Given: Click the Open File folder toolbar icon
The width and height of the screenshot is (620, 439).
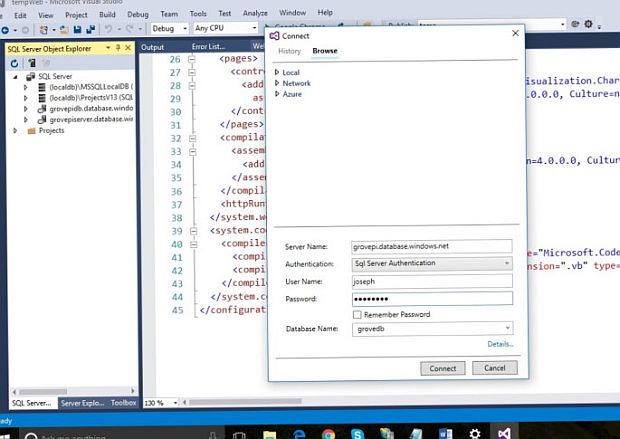Looking at the screenshot, I should click(x=64, y=30).
